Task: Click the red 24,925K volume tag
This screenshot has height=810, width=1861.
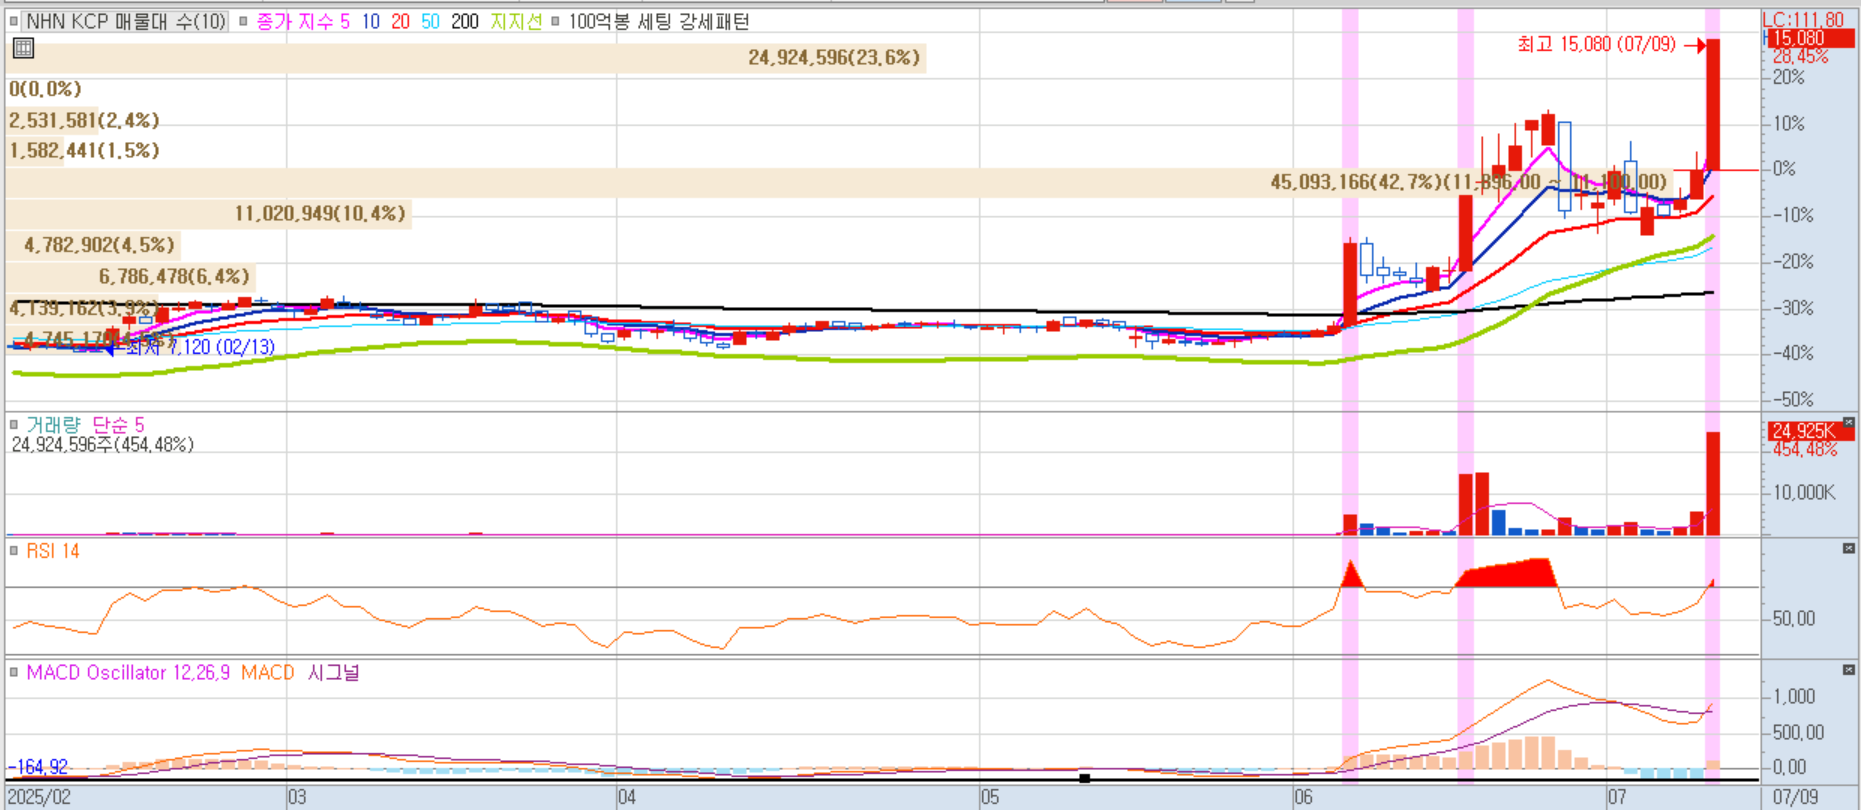Action: (x=1811, y=431)
